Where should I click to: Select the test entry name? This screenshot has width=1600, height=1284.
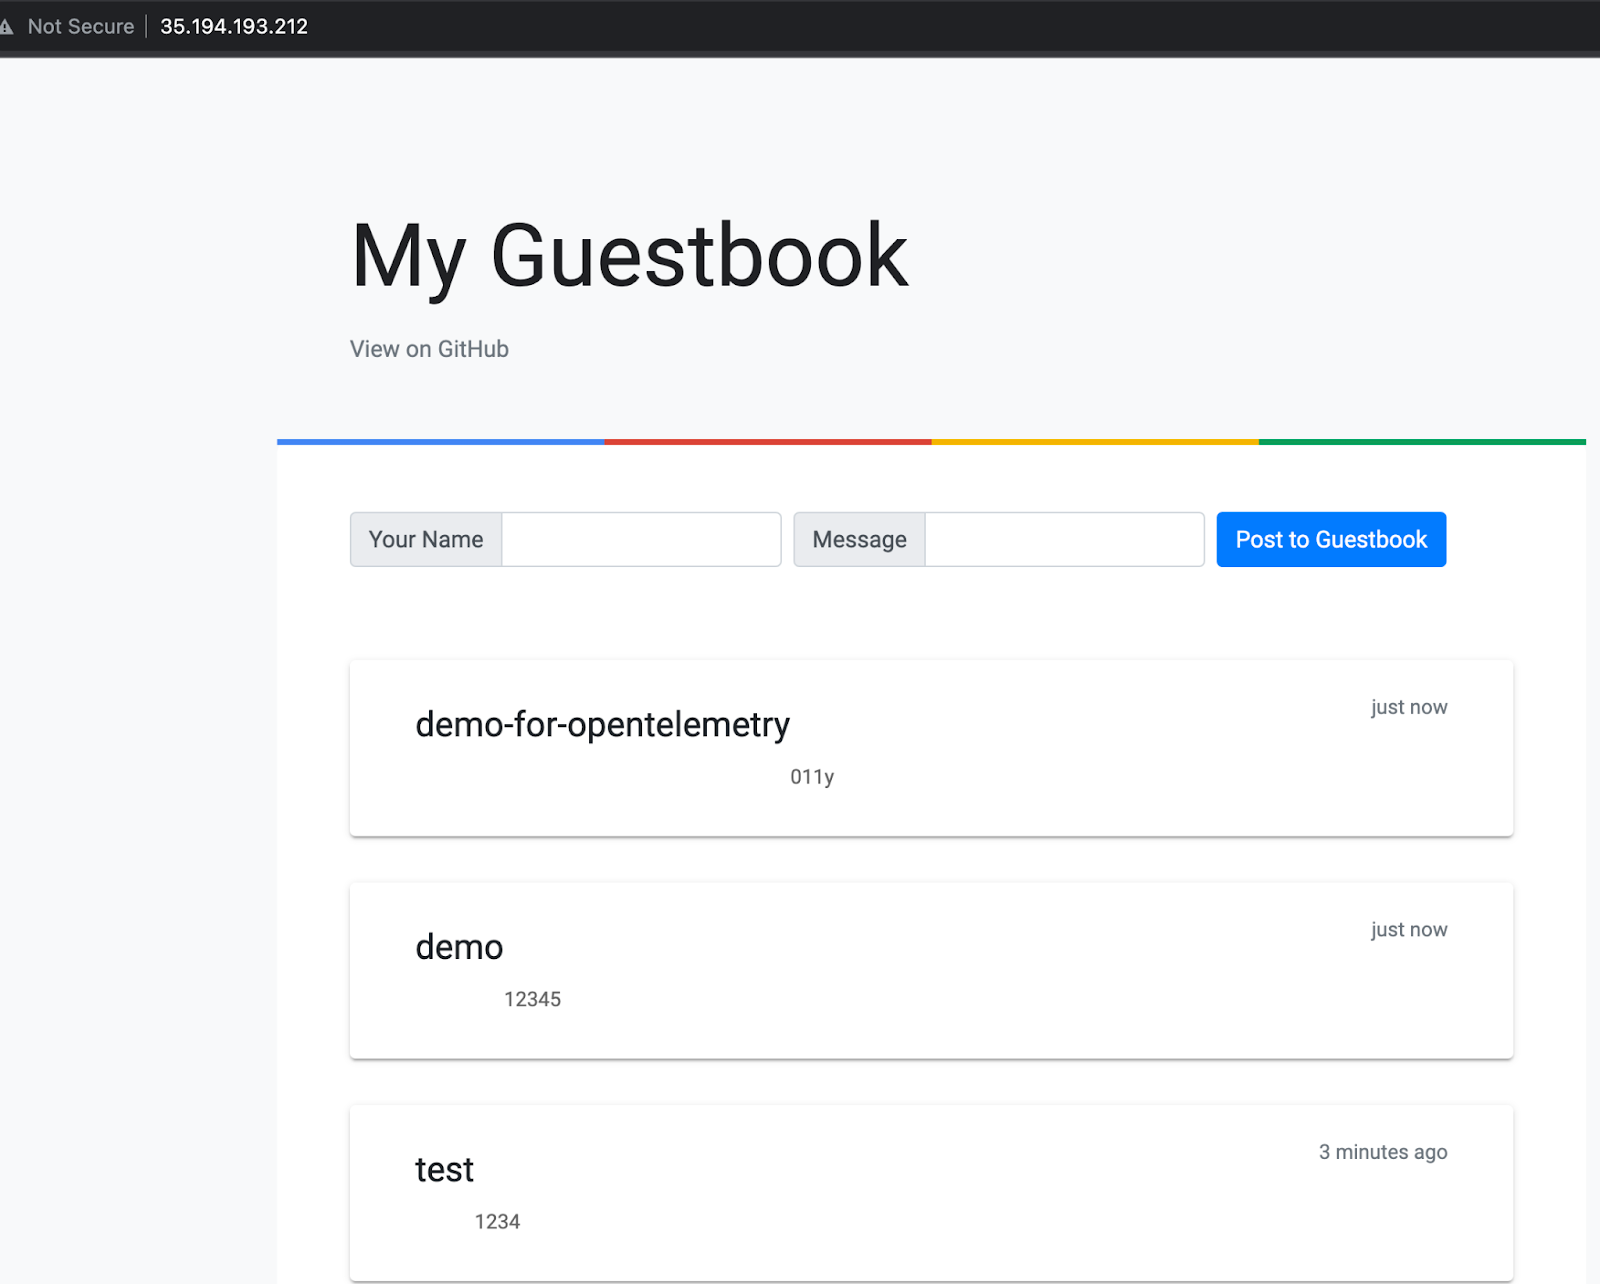[444, 1170]
